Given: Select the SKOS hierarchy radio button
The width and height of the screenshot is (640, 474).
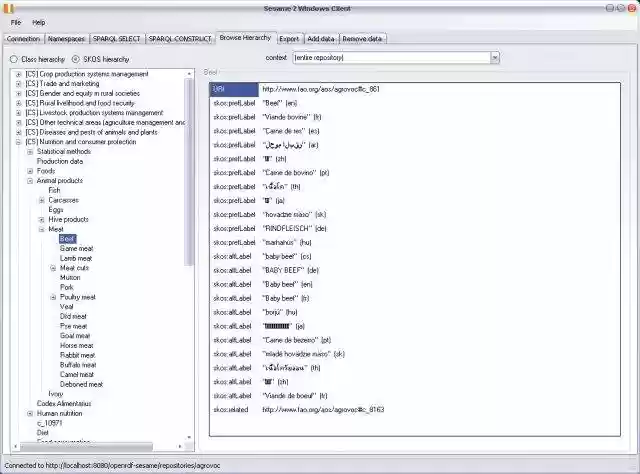Looking at the screenshot, I should [76, 59].
